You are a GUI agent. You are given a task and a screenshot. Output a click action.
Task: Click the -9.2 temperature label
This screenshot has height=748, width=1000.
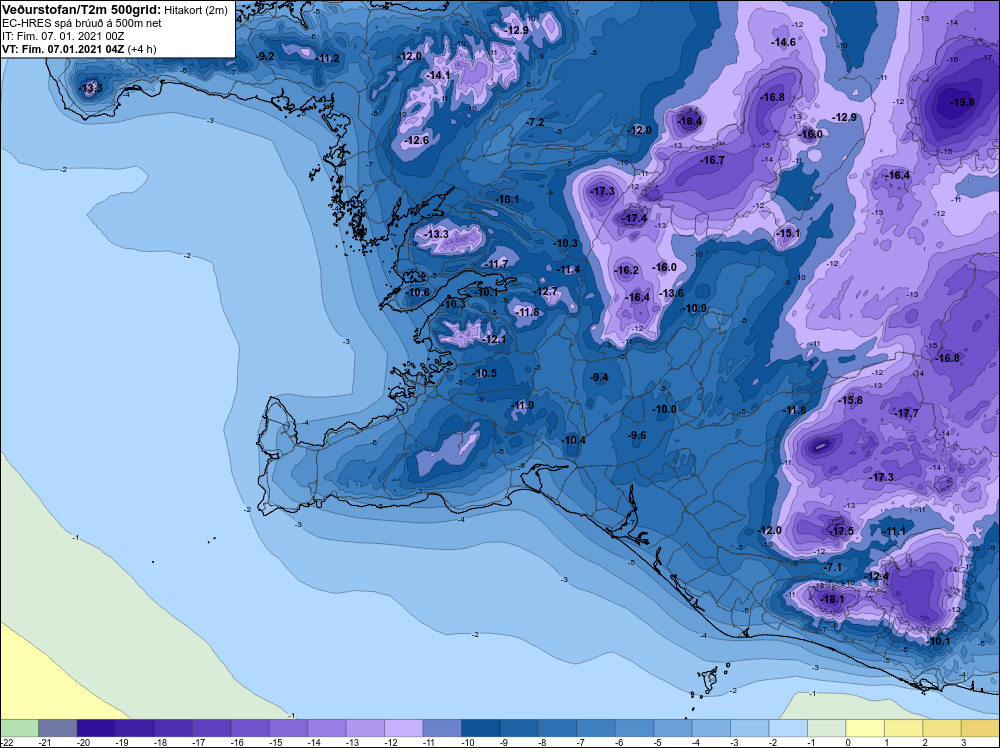point(265,56)
